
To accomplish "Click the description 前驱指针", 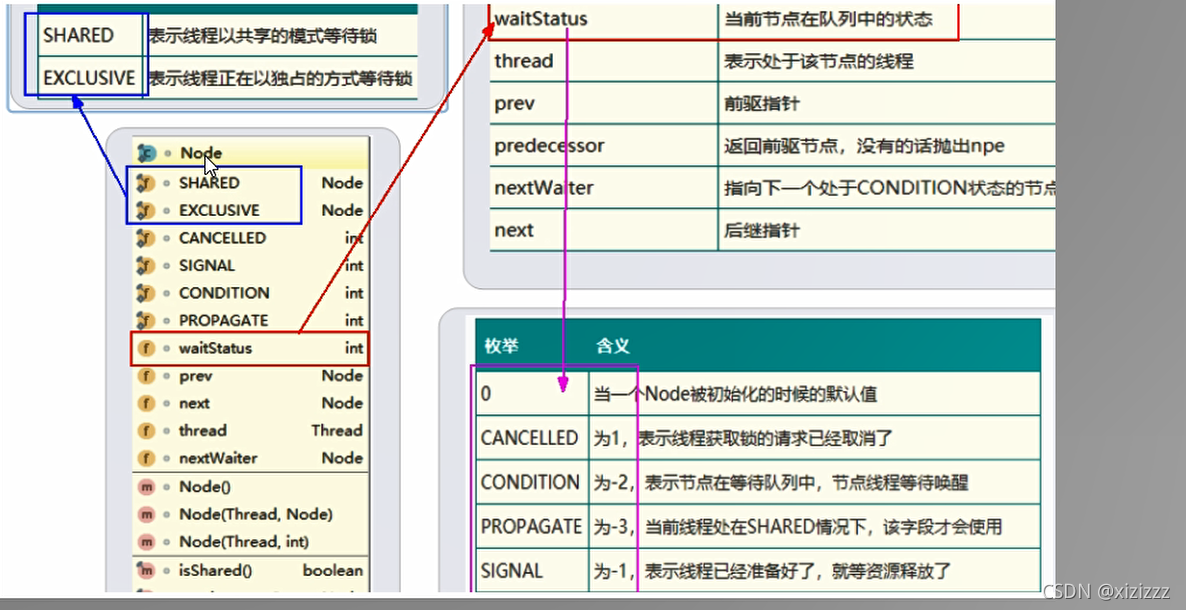I will (x=761, y=104).
